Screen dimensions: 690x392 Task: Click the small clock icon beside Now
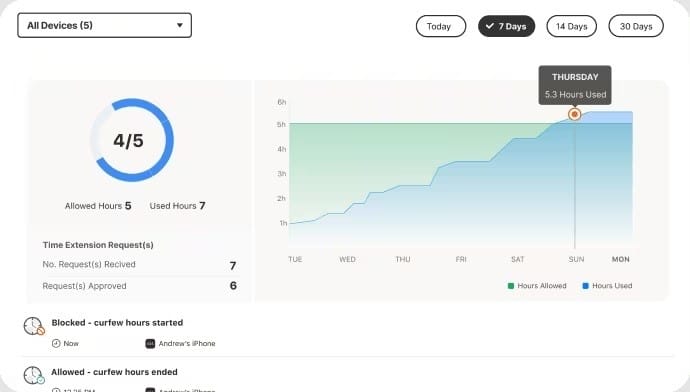(56, 343)
